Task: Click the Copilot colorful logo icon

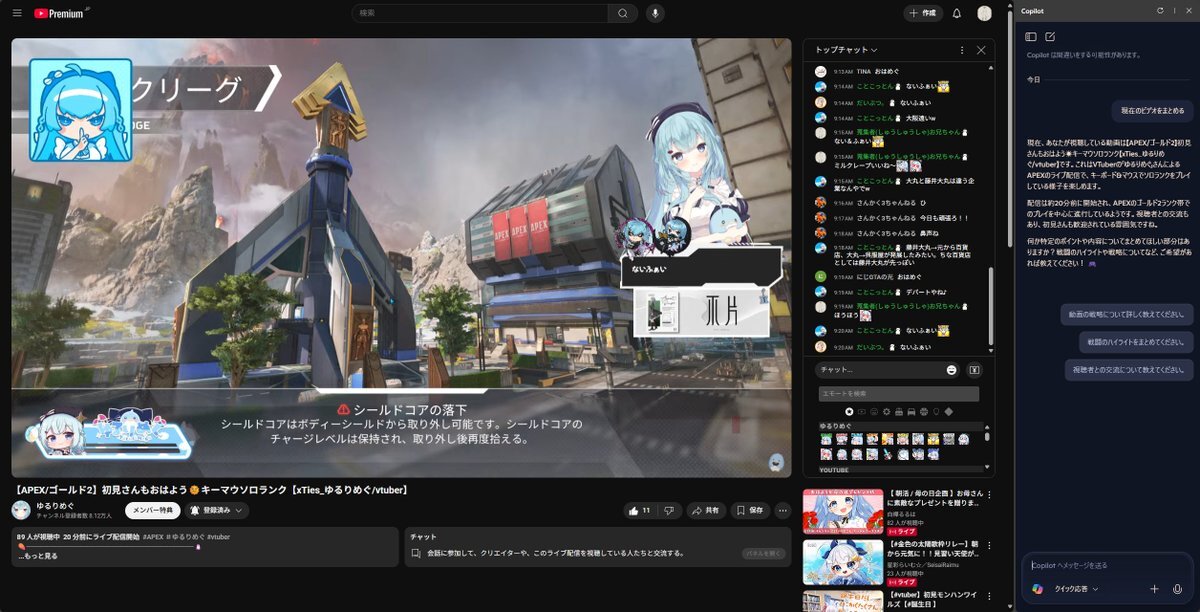Action: [x=1038, y=589]
